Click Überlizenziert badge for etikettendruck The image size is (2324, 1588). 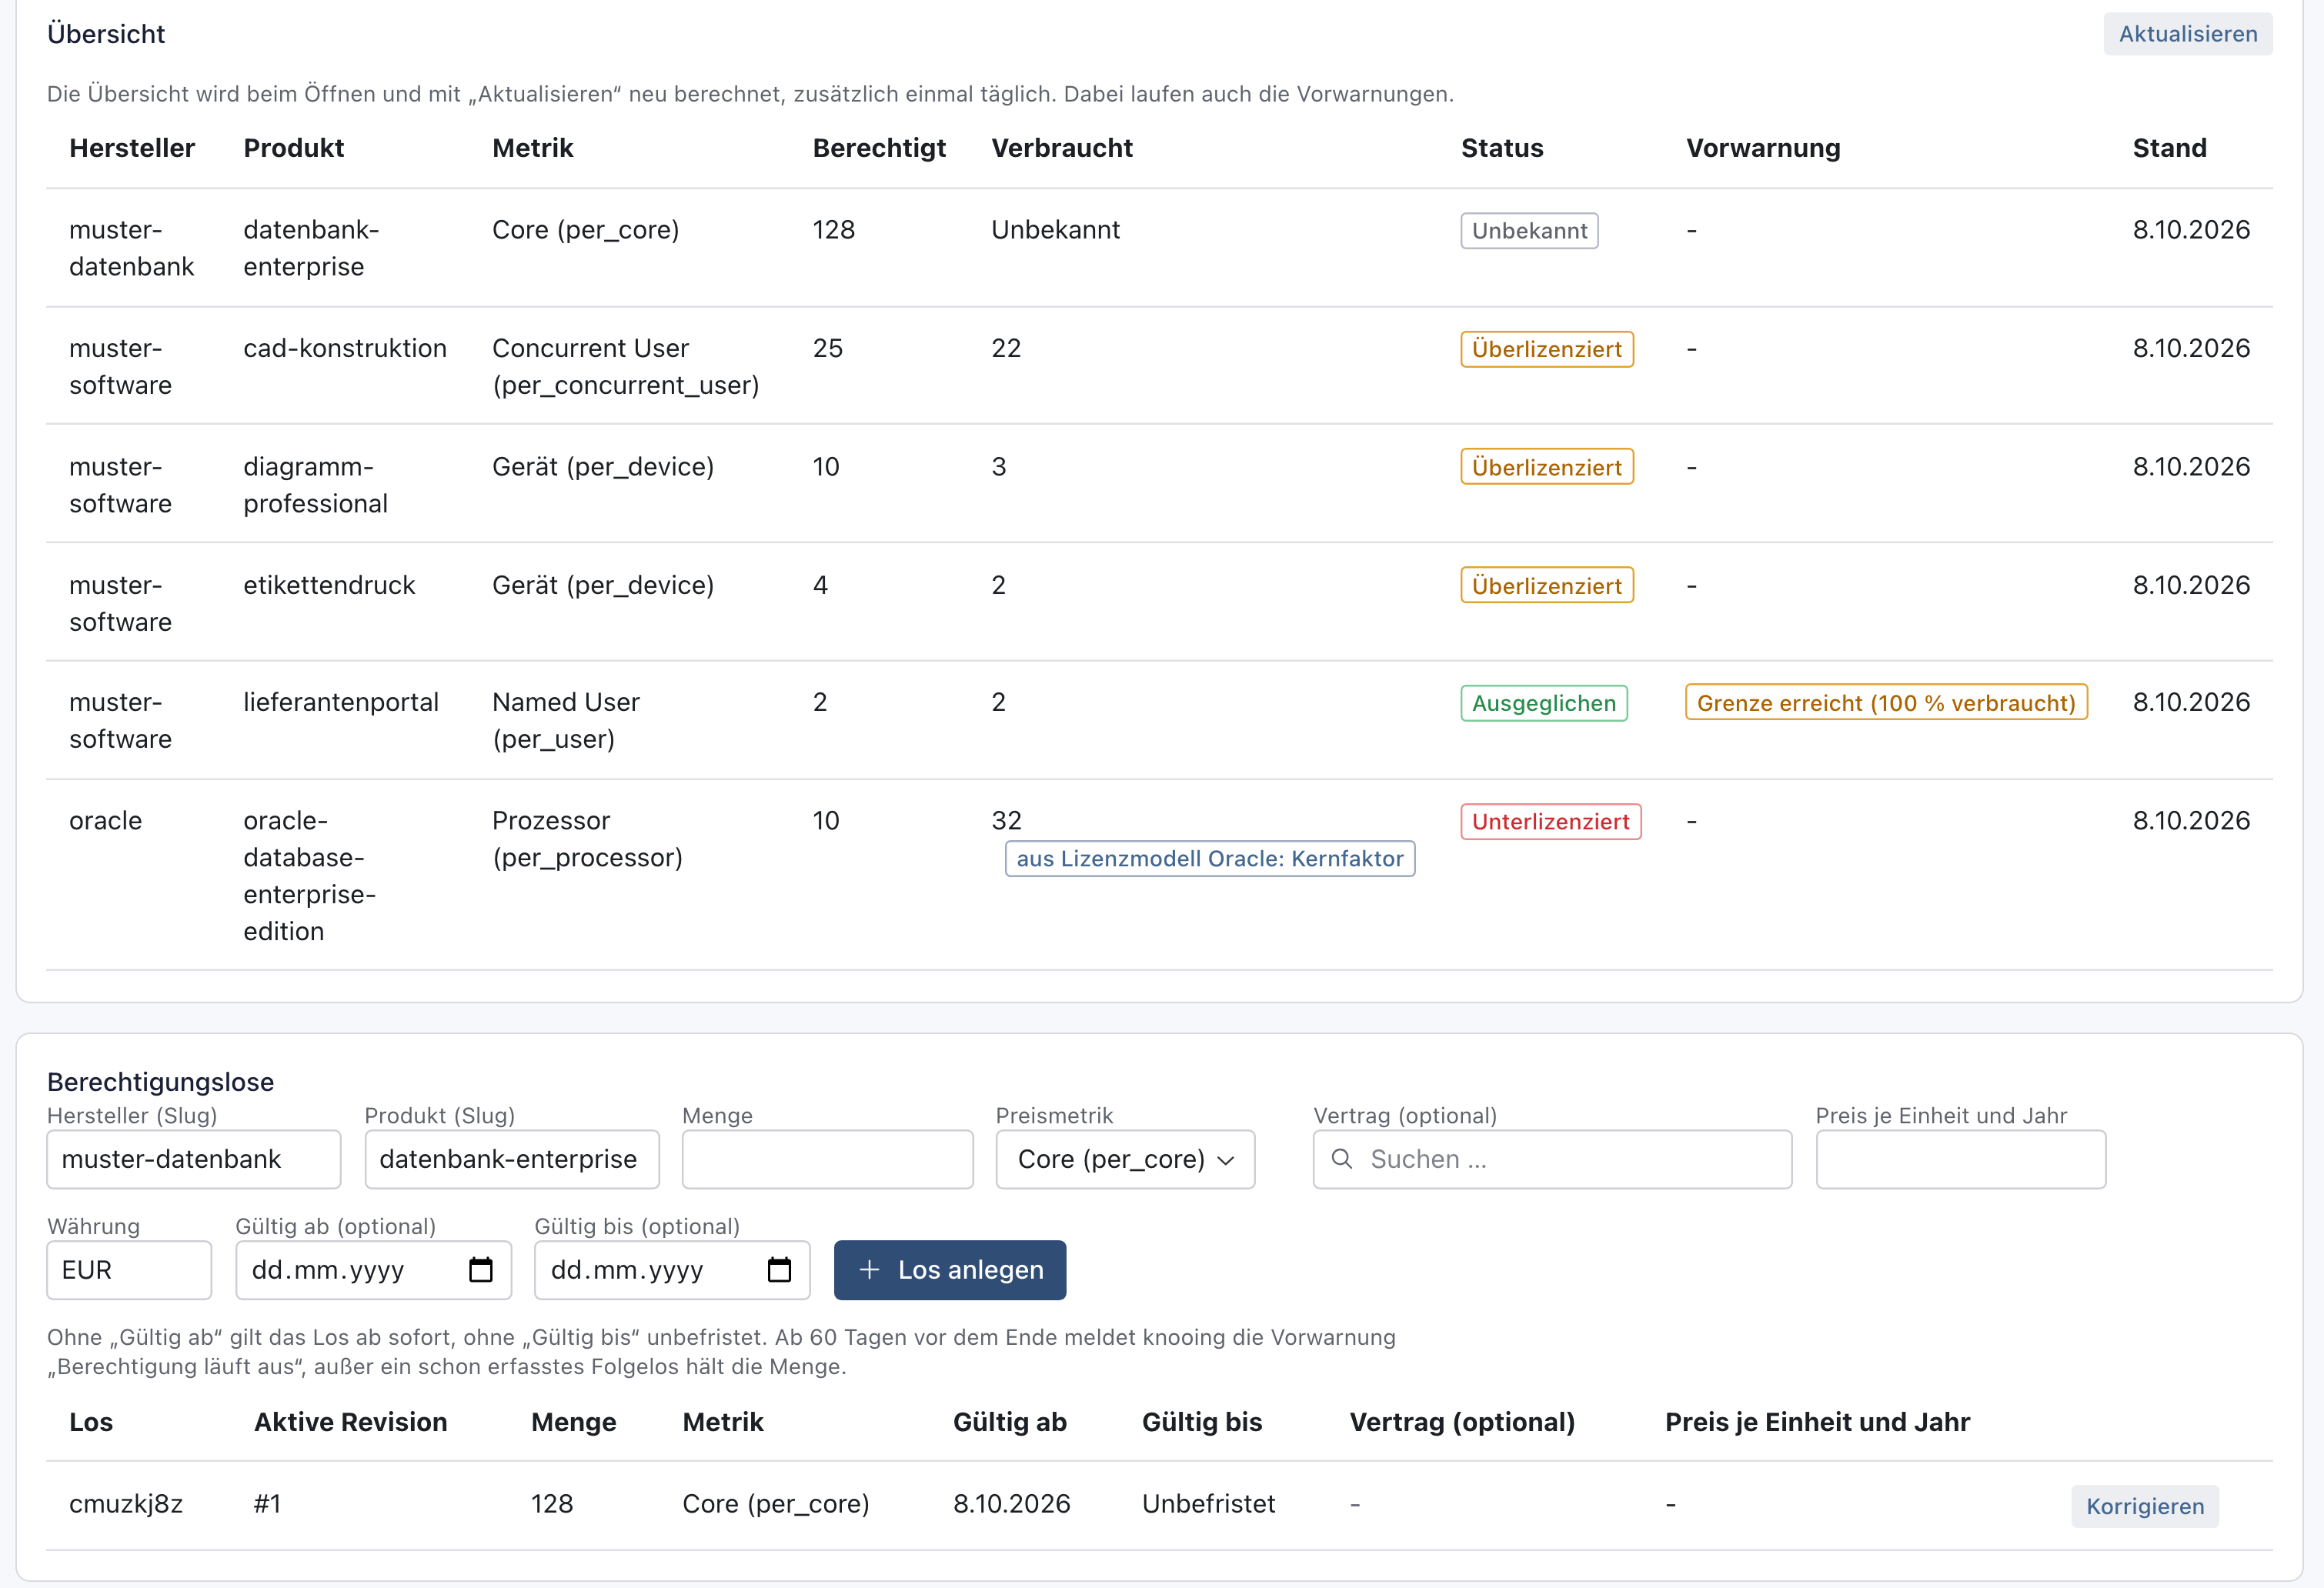pos(1547,586)
